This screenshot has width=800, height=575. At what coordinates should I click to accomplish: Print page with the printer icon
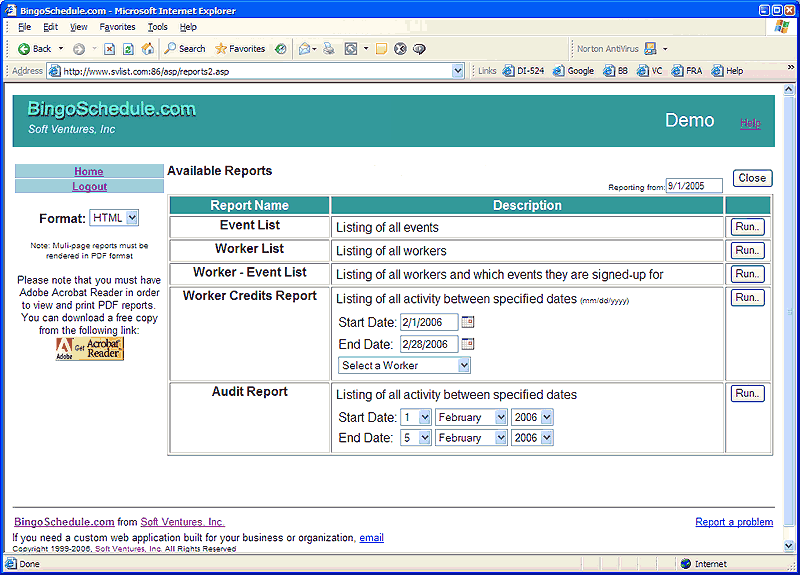click(x=329, y=49)
